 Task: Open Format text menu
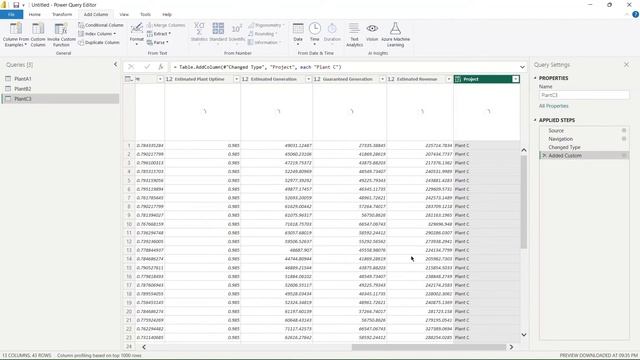tap(137, 34)
